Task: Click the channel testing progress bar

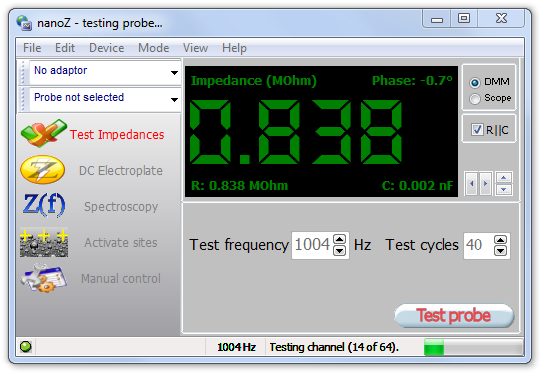Action: pos(474,348)
